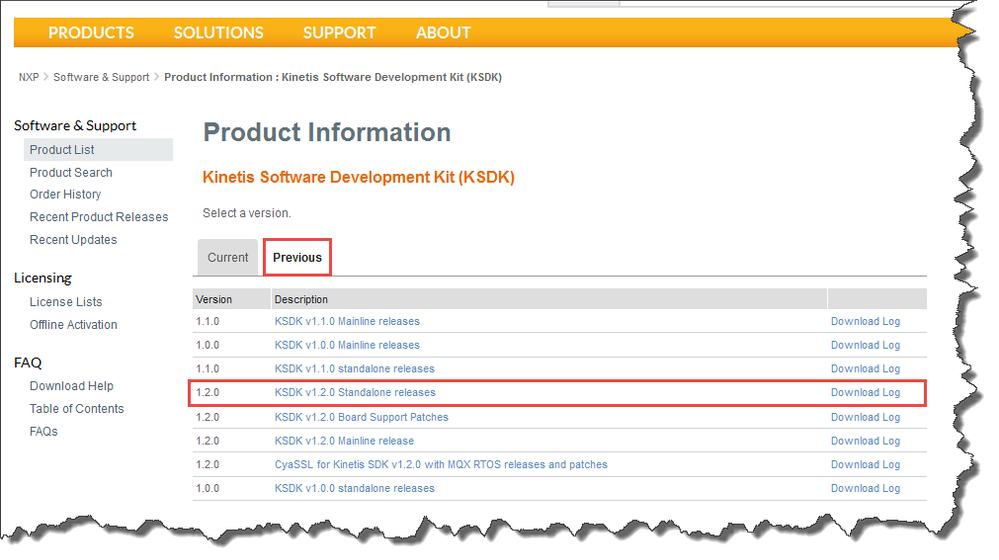
Task: Open Recent Product Releases
Action: click(x=99, y=217)
